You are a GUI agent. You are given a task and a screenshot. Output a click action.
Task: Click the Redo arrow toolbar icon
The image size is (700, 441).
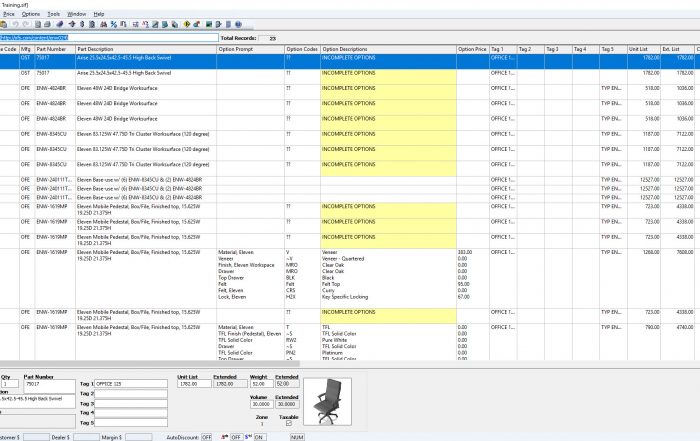tap(25, 25)
